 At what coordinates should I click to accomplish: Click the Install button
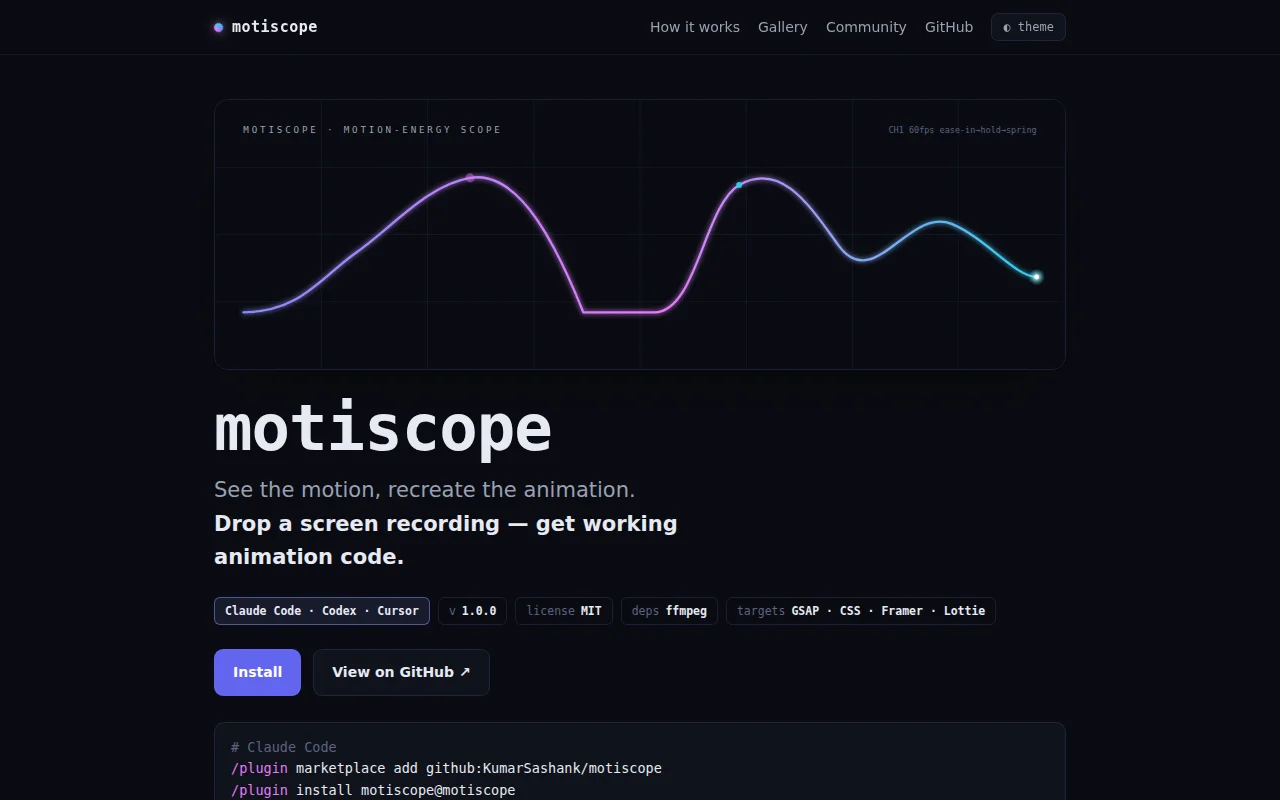pyautogui.click(x=257, y=672)
